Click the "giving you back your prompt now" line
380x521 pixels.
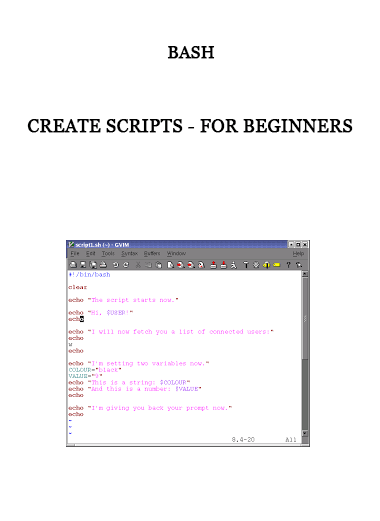coord(150,408)
